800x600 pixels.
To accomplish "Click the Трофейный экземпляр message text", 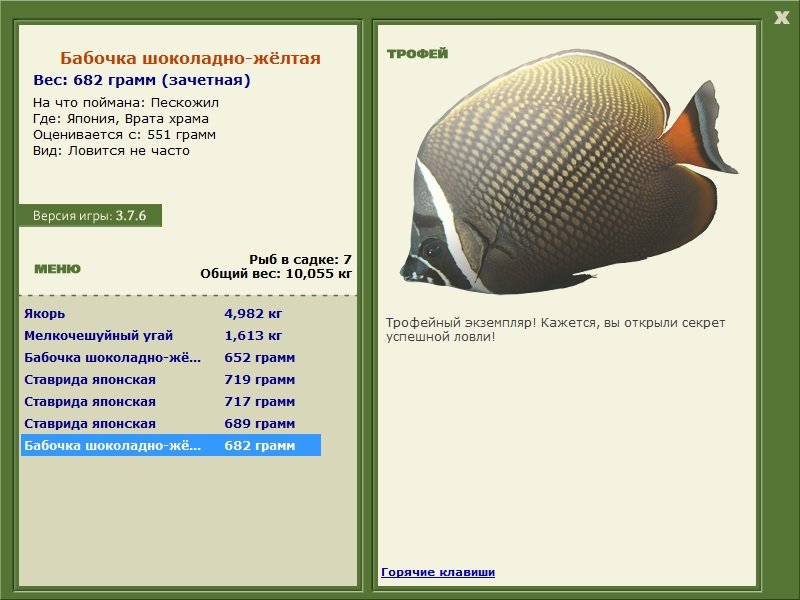I will click(555, 330).
